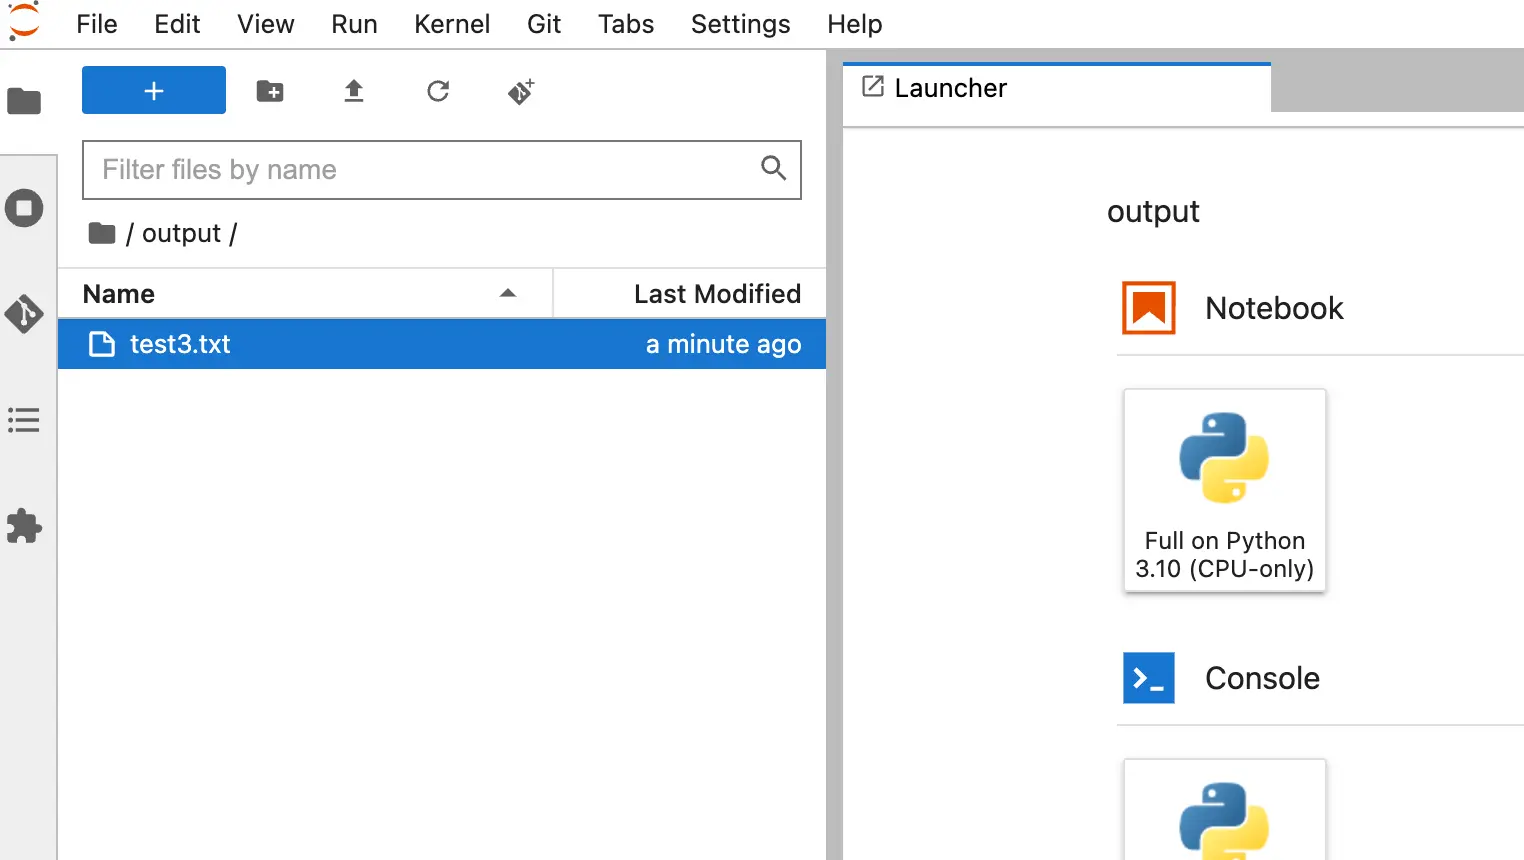This screenshot has width=1524, height=860.
Task: Launch Full on Python 3.10 notebook
Action: 1225,490
